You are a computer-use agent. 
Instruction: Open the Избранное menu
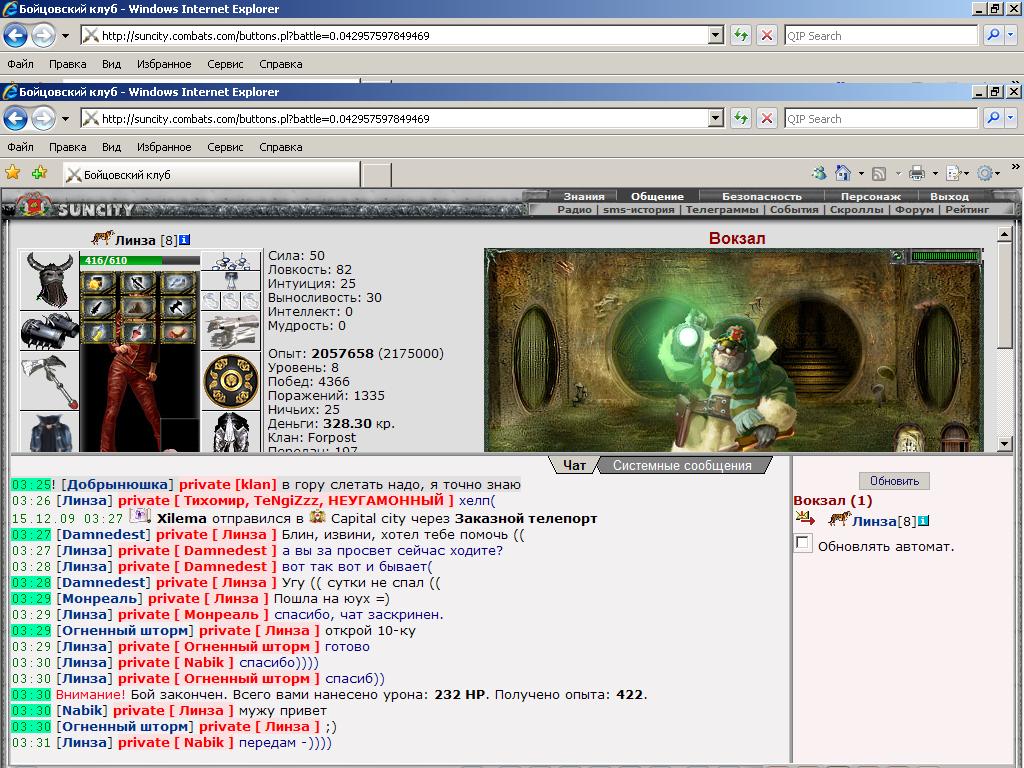tap(164, 147)
